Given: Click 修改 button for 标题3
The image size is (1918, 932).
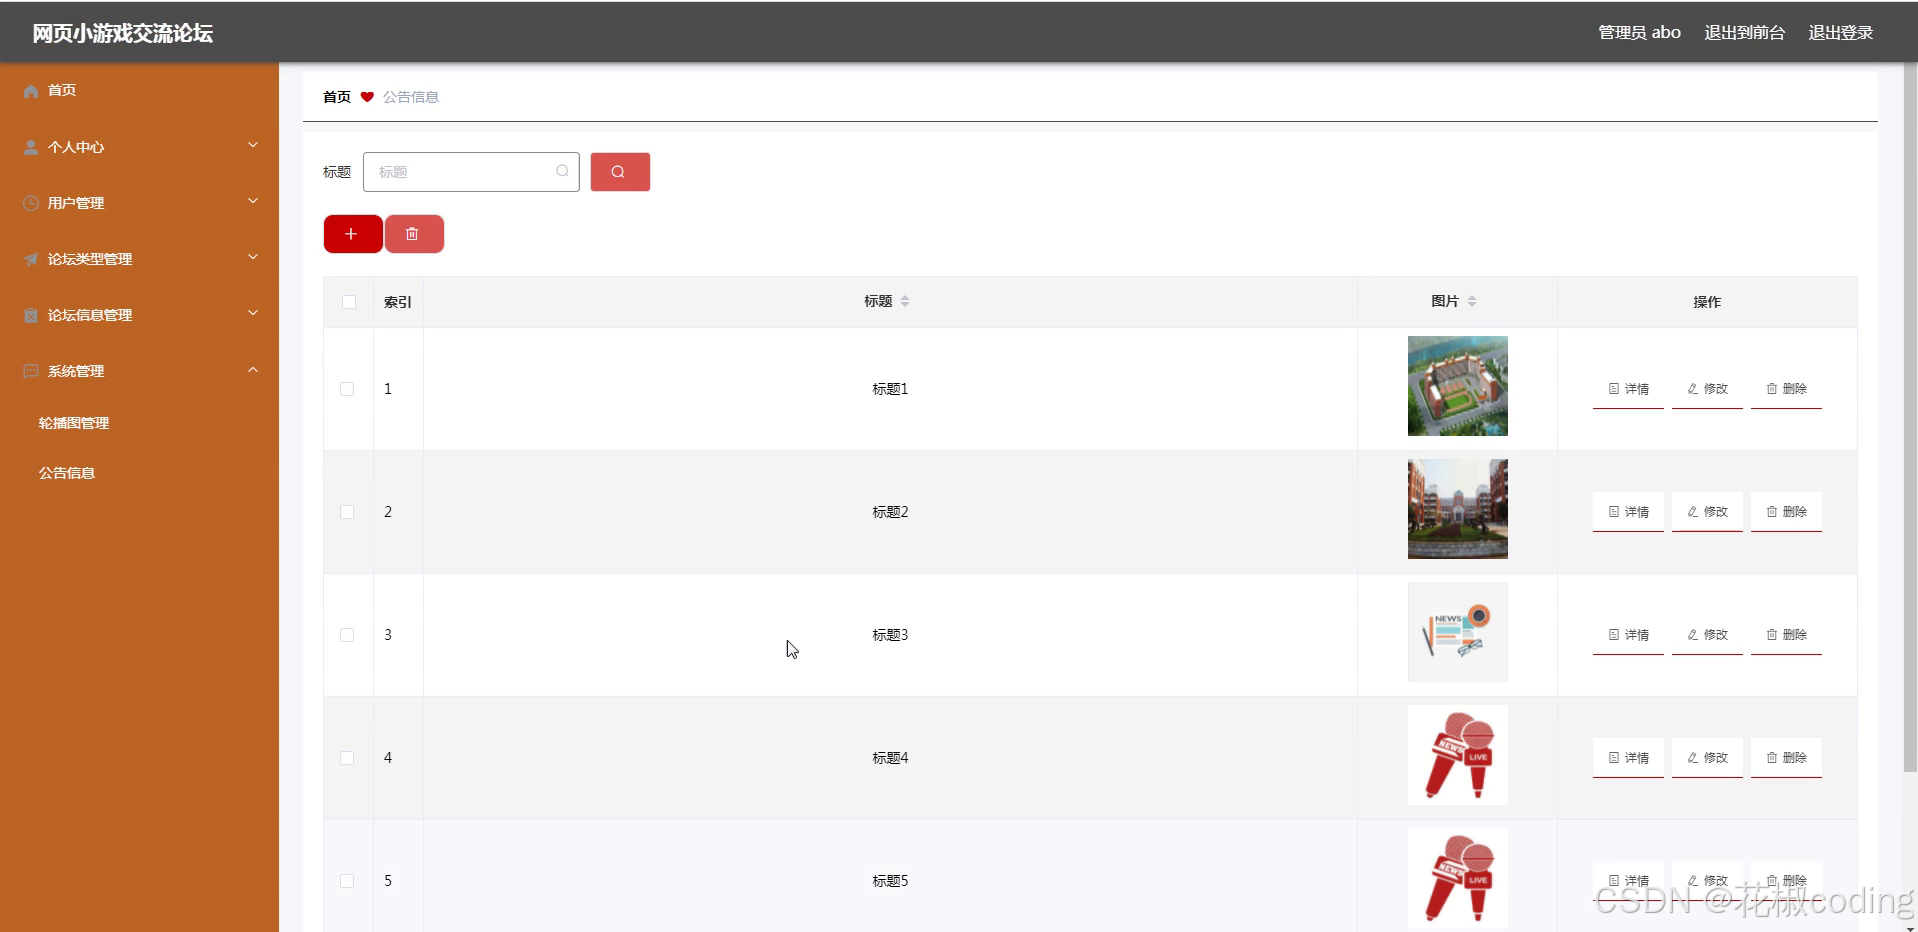Looking at the screenshot, I should pos(1707,635).
